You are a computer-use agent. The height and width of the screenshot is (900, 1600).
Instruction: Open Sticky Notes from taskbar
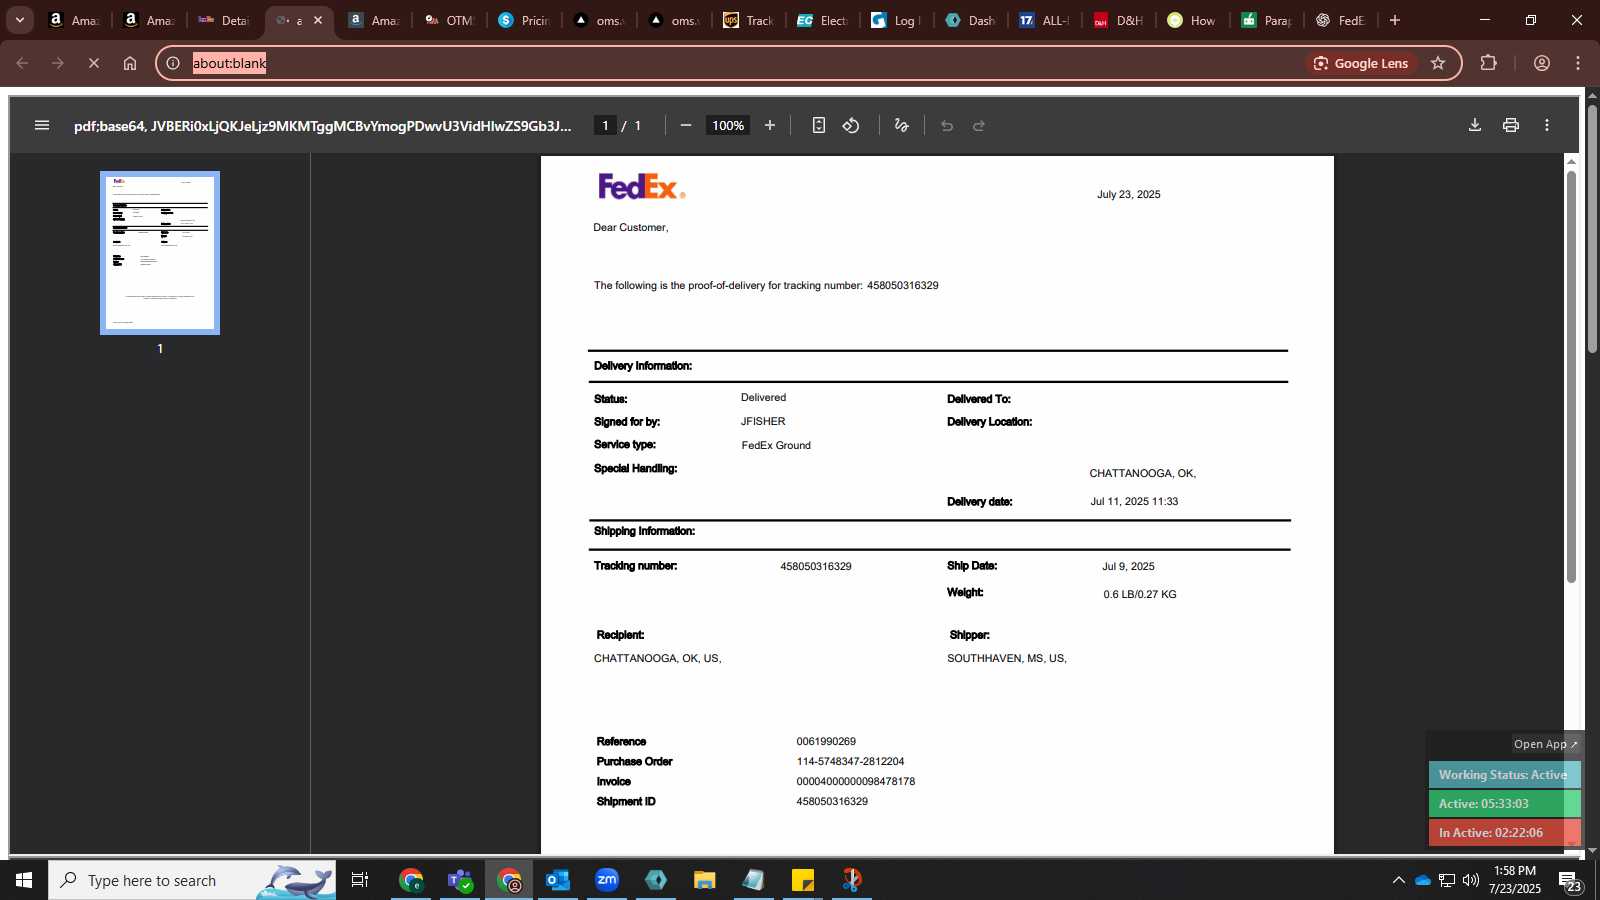click(803, 880)
